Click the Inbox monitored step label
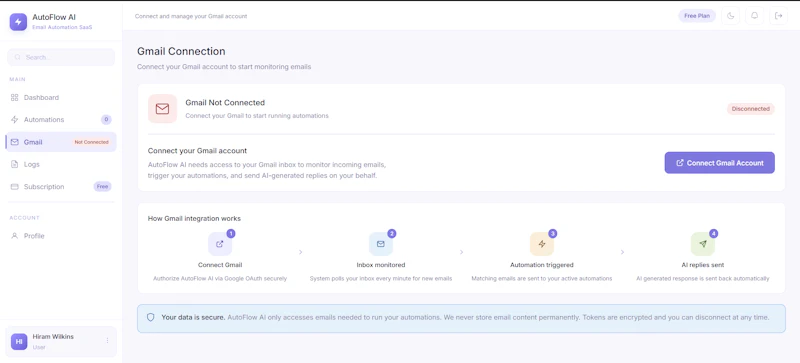This screenshot has width=800, height=363. tap(381, 265)
